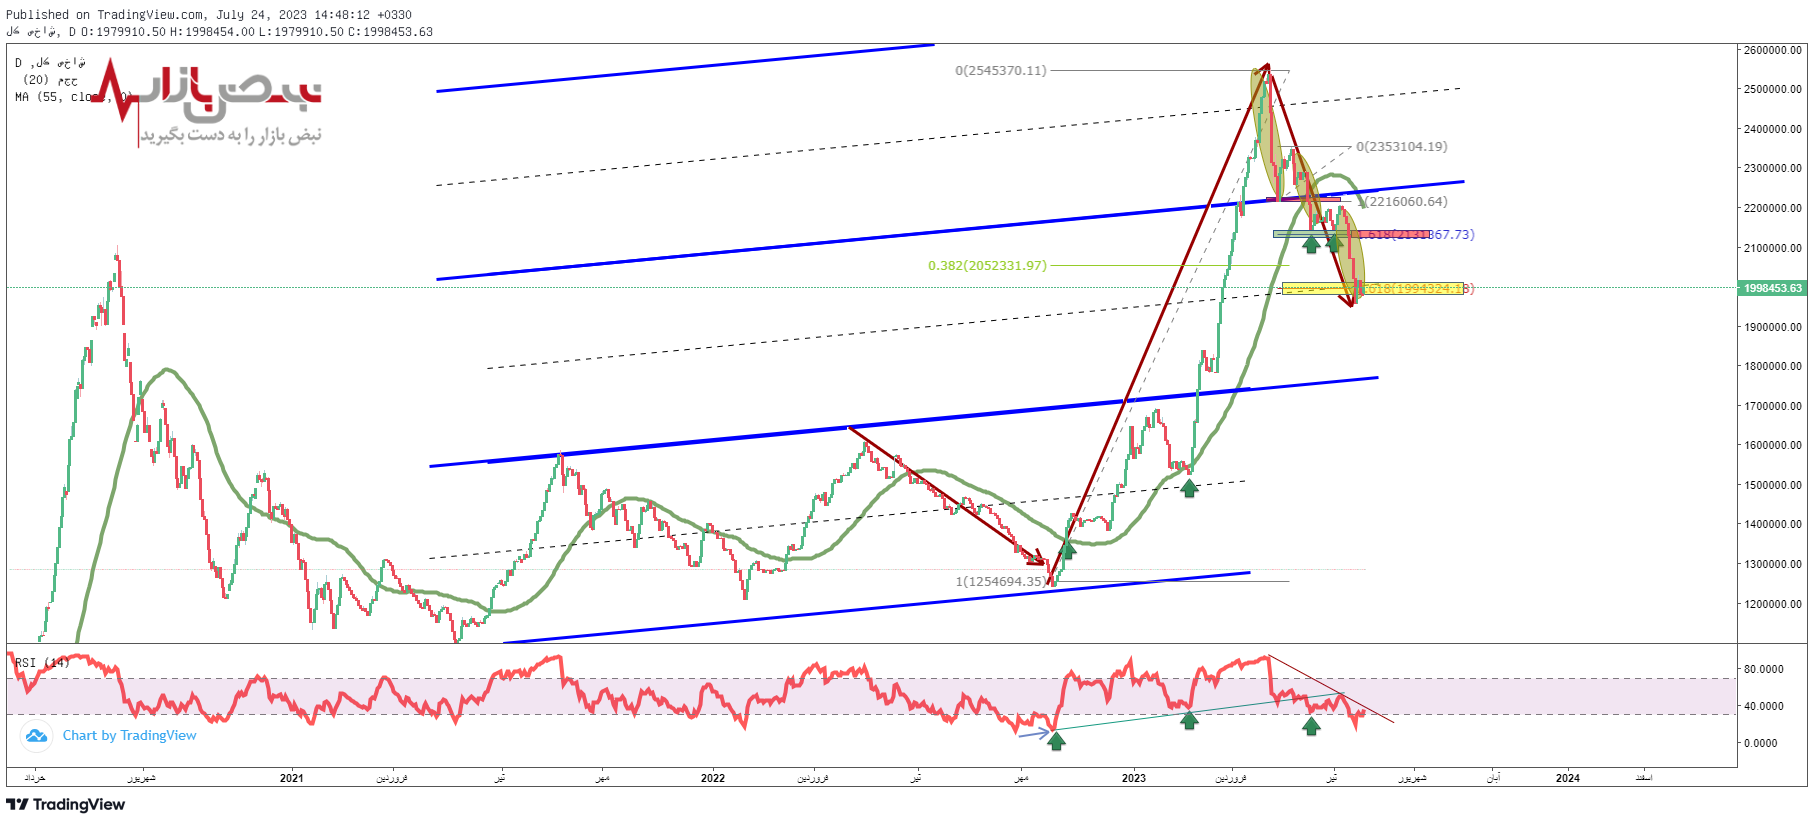Viewport: 1814px width, 823px height.
Task: Click the 1(1254694.35) Fibonacci label
Action: (x=1001, y=582)
